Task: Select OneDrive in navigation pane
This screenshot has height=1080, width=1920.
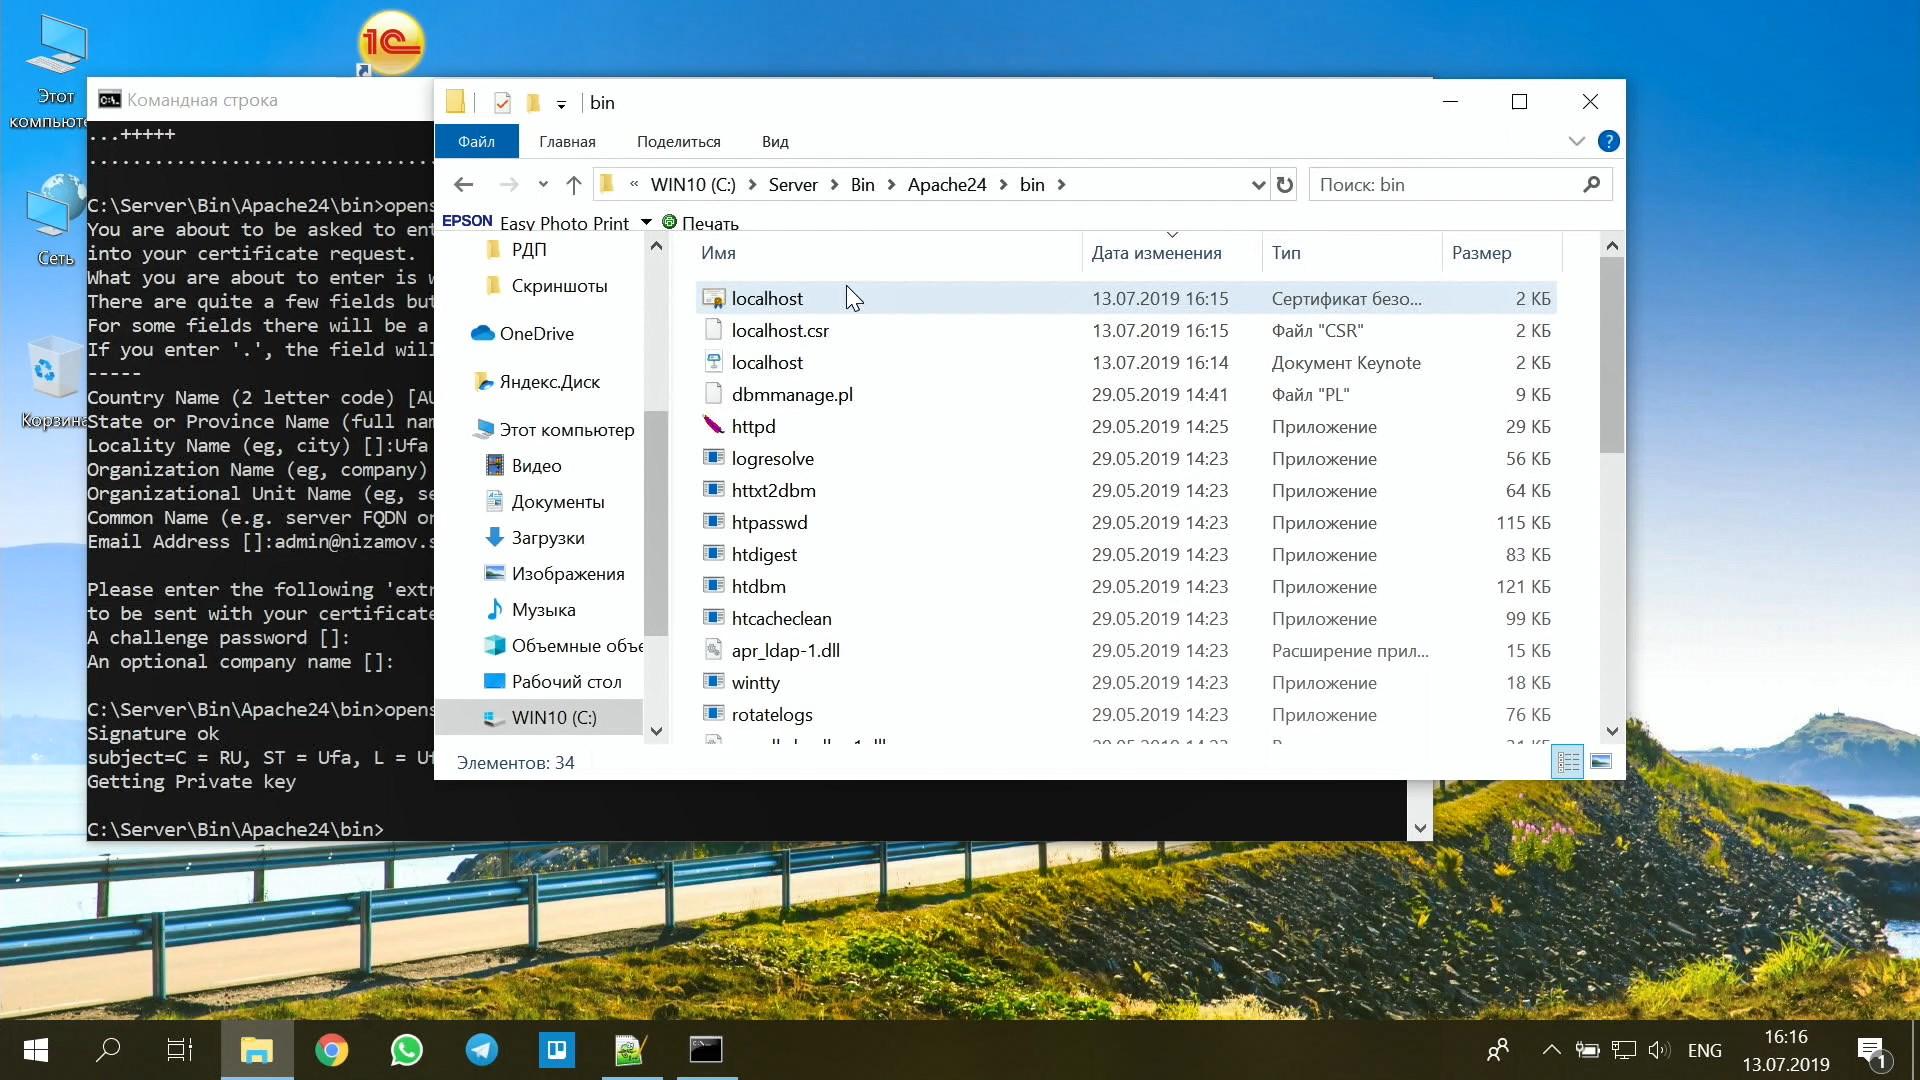Action: coord(536,333)
